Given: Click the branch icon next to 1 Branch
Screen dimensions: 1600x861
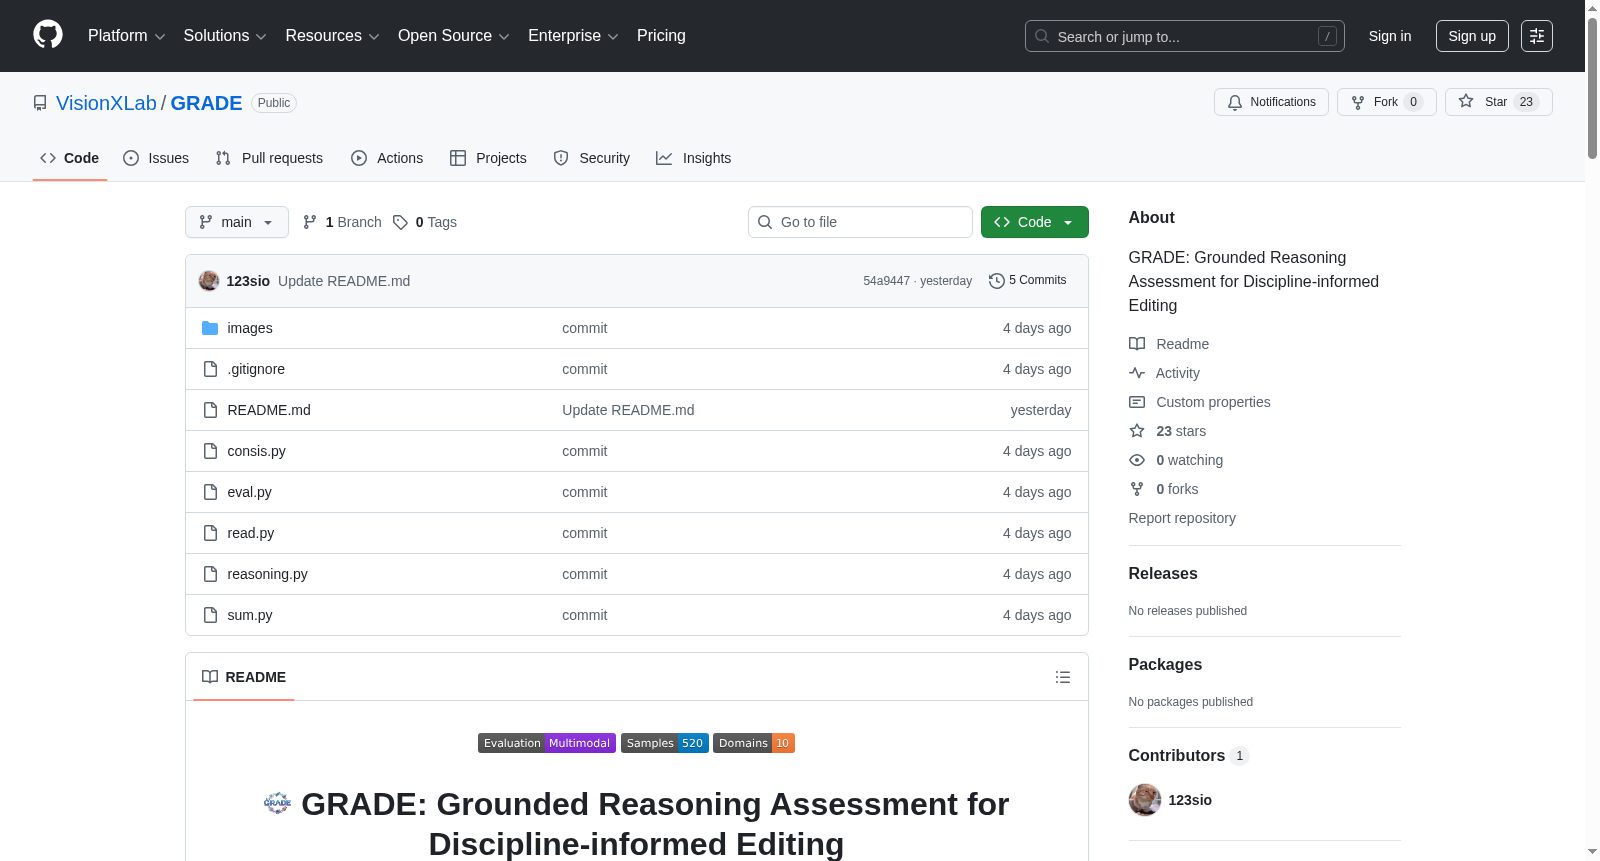Looking at the screenshot, I should [x=310, y=222].
